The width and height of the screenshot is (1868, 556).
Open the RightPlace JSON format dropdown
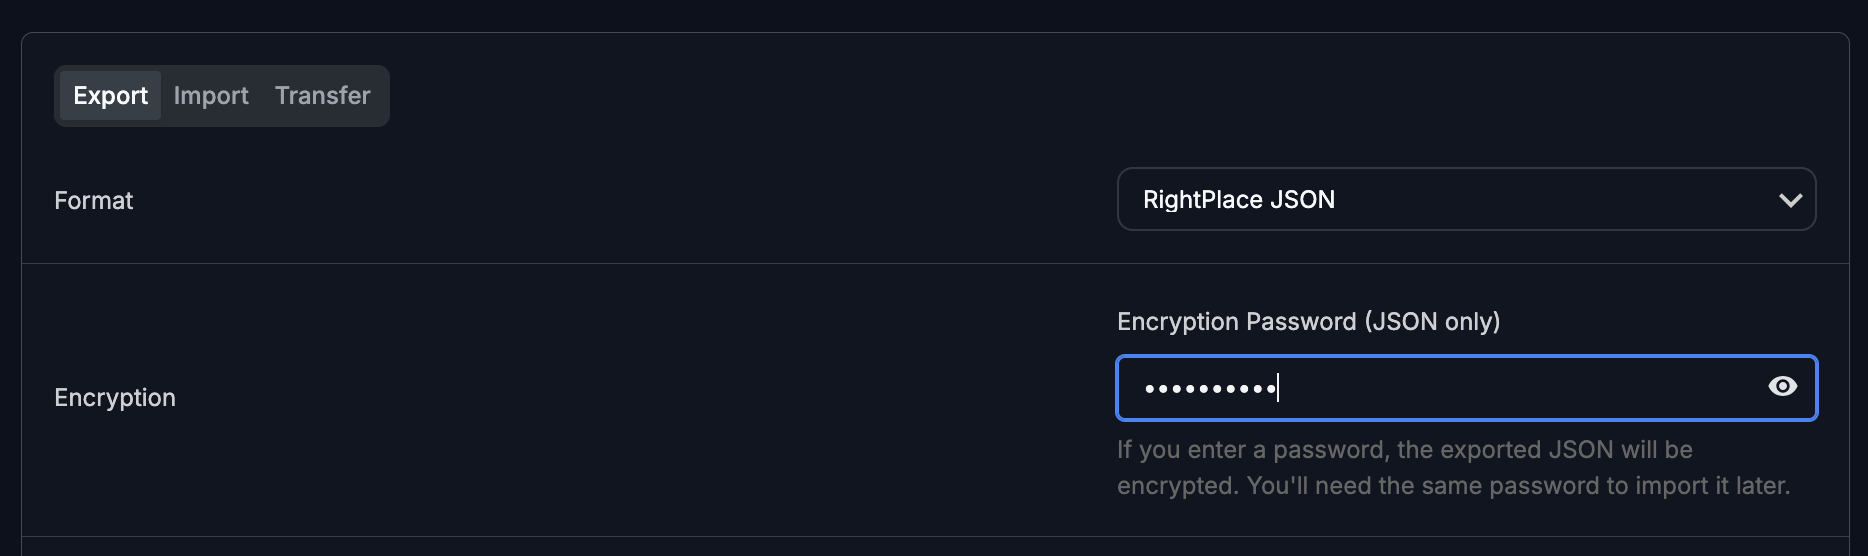tap(1465, 200)
